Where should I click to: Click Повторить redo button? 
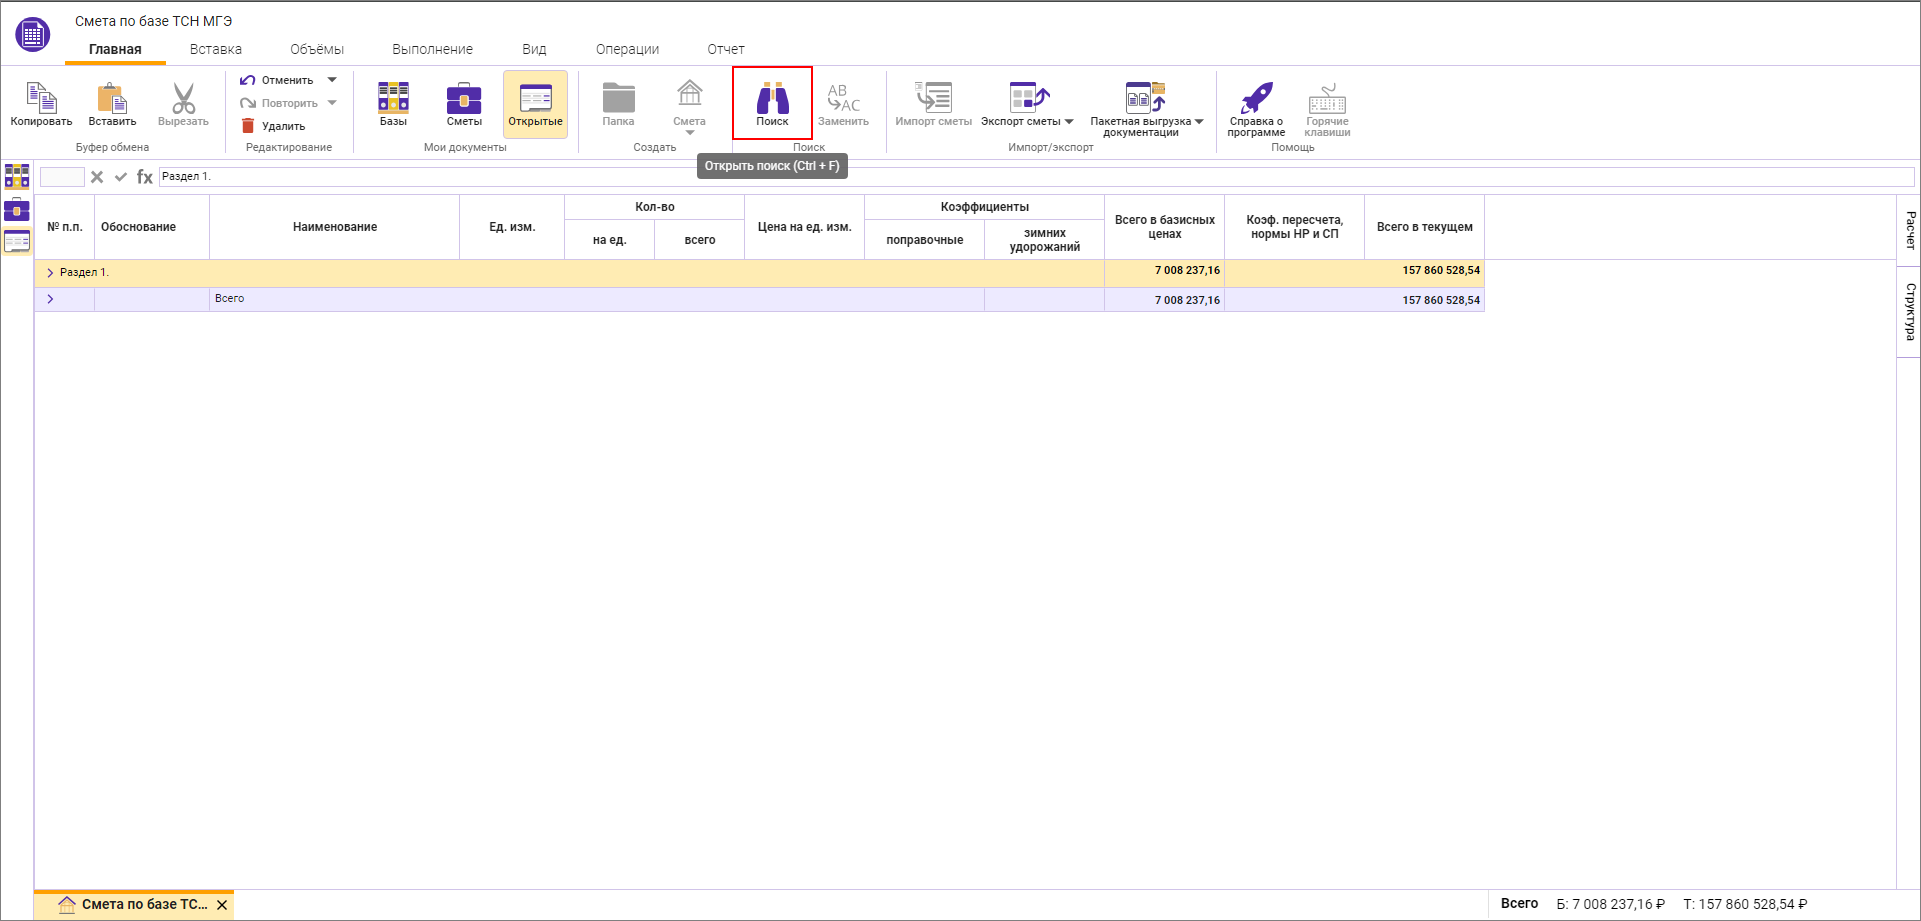point(278,103)
